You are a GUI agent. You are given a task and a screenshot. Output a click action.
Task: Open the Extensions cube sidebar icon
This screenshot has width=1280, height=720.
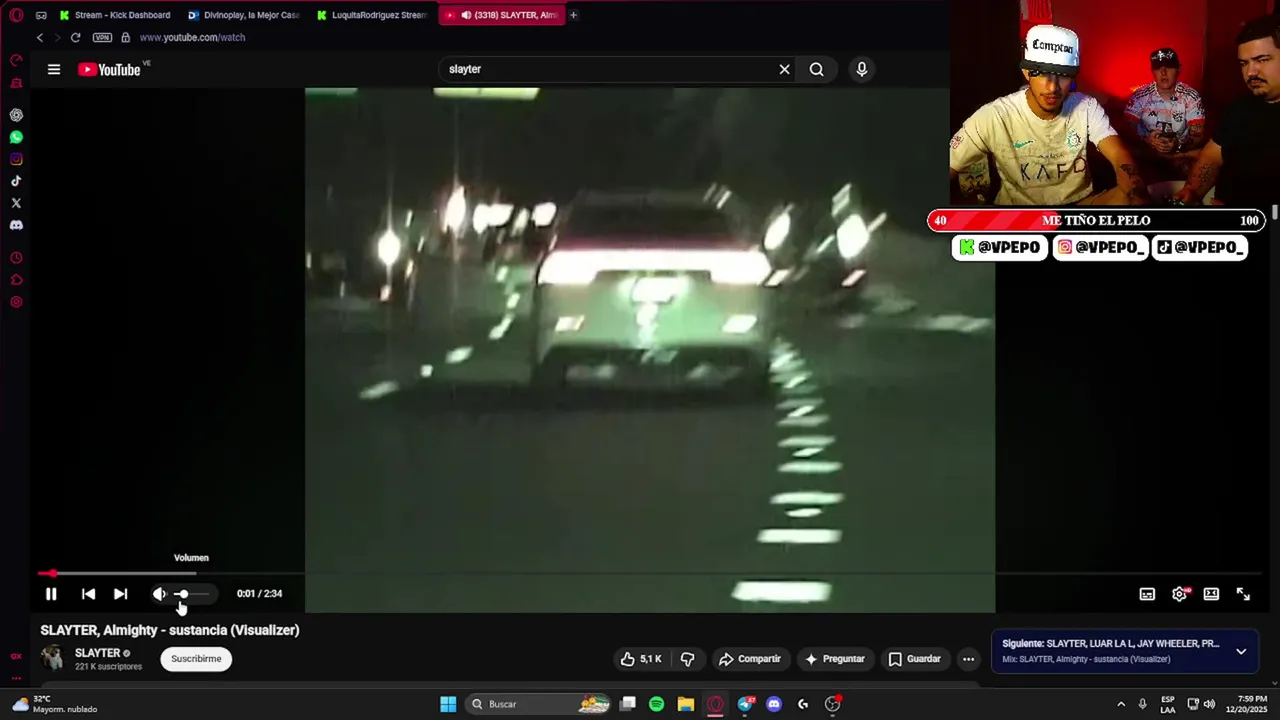tap(16, 280)
